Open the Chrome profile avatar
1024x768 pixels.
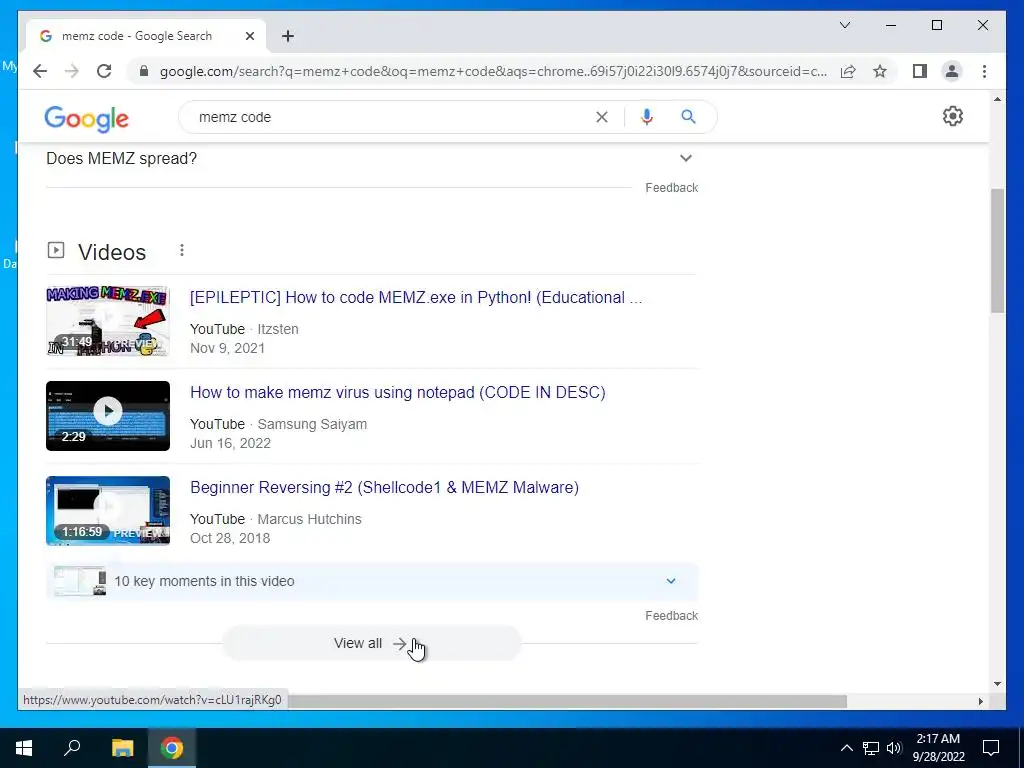point(952,71)
